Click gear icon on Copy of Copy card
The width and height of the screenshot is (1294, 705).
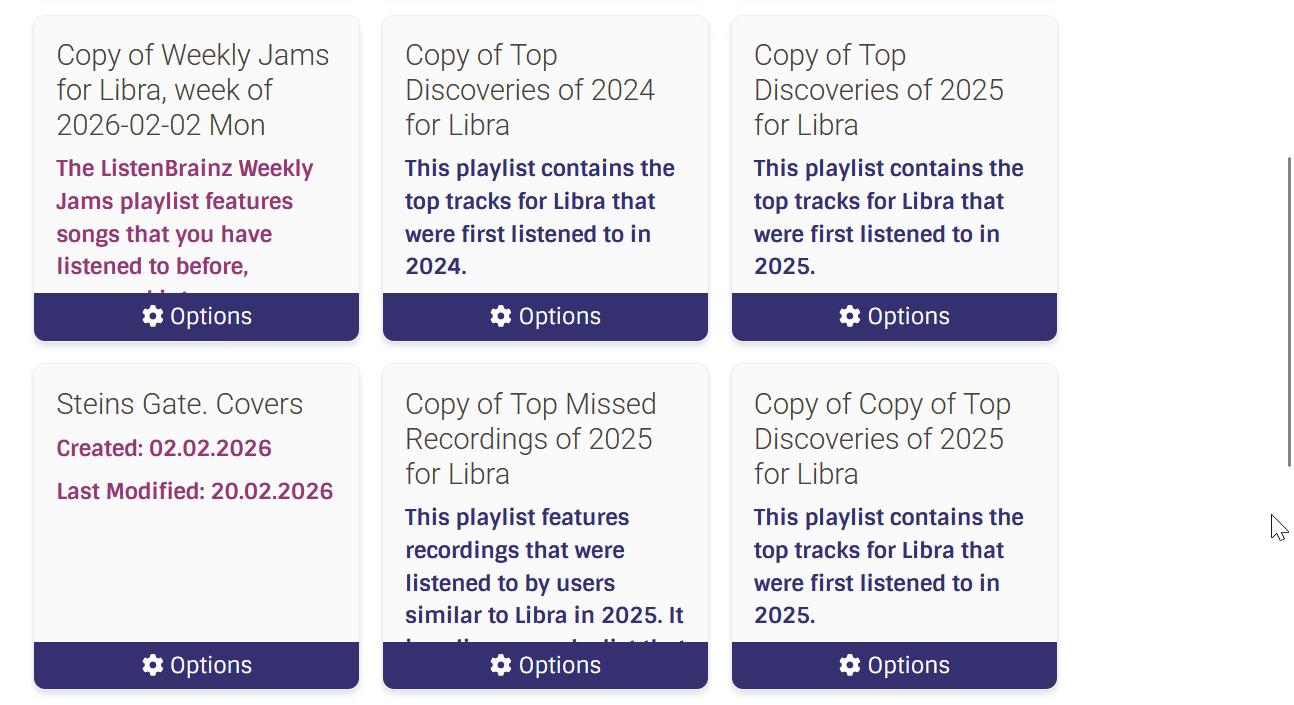pyautogui.click(x=849, y=665)
